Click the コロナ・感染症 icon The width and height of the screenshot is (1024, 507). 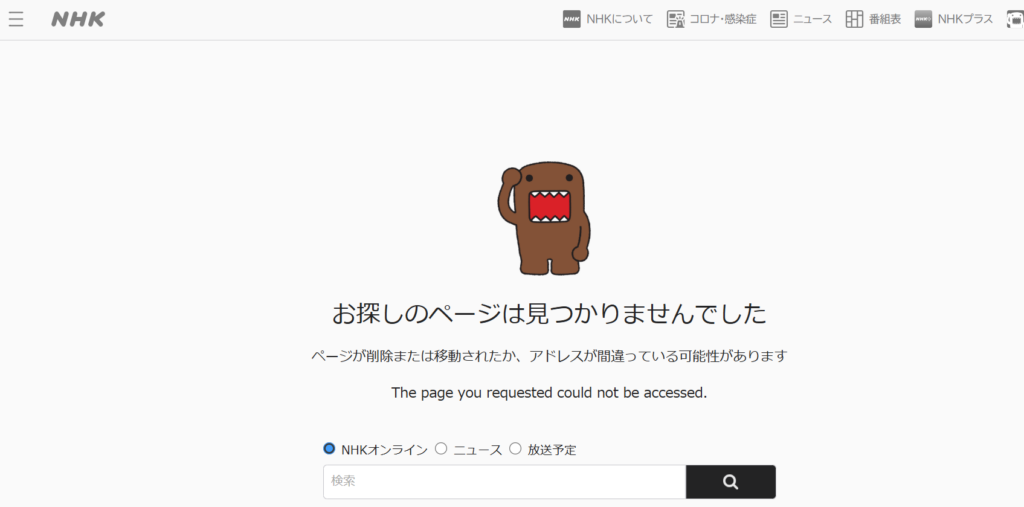point(676,19)
